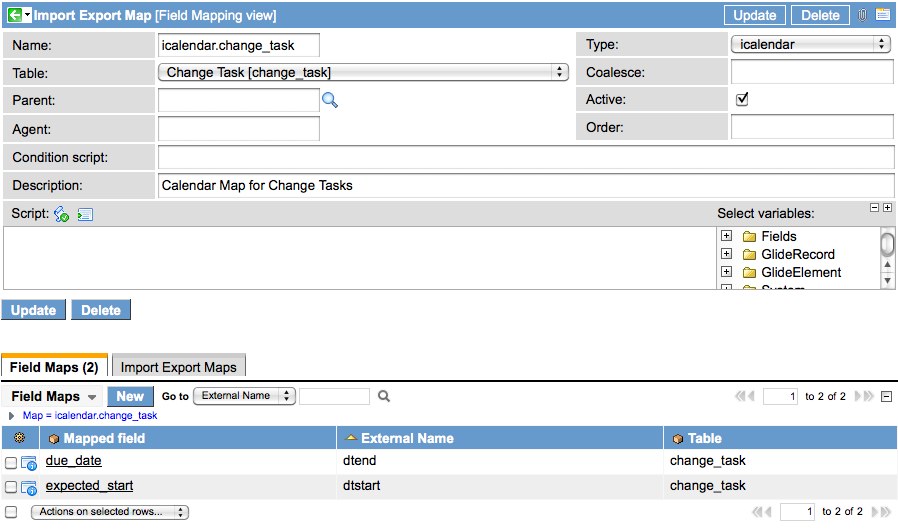Select the due_date row checkbox

pos(11,462)
